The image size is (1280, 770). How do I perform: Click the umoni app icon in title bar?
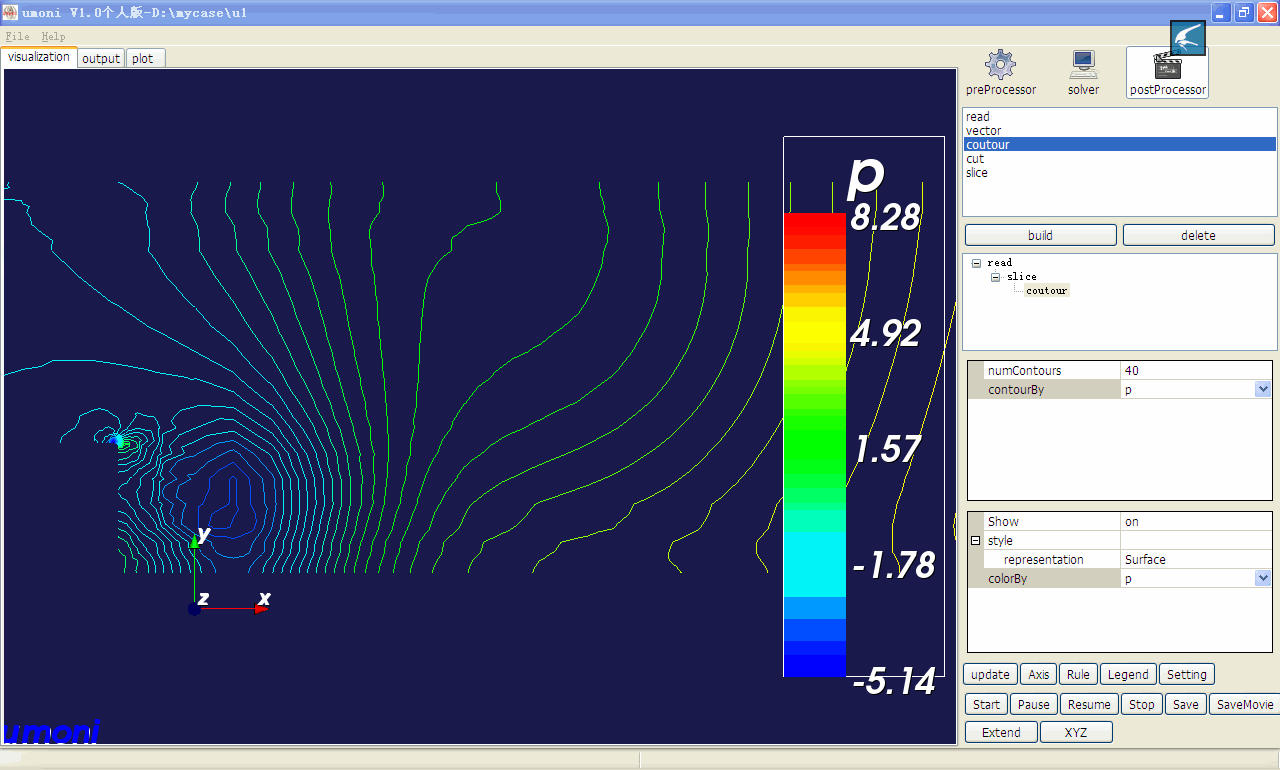point(10,12)
